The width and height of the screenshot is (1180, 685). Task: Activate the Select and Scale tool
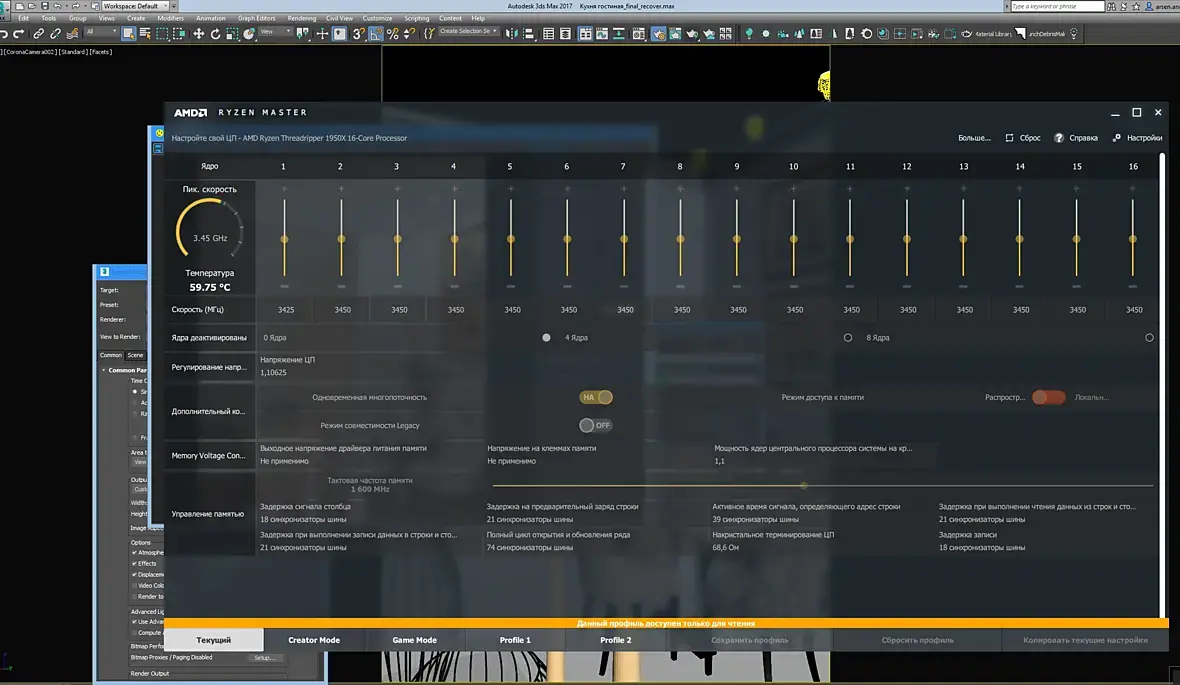tap(232, 34)
